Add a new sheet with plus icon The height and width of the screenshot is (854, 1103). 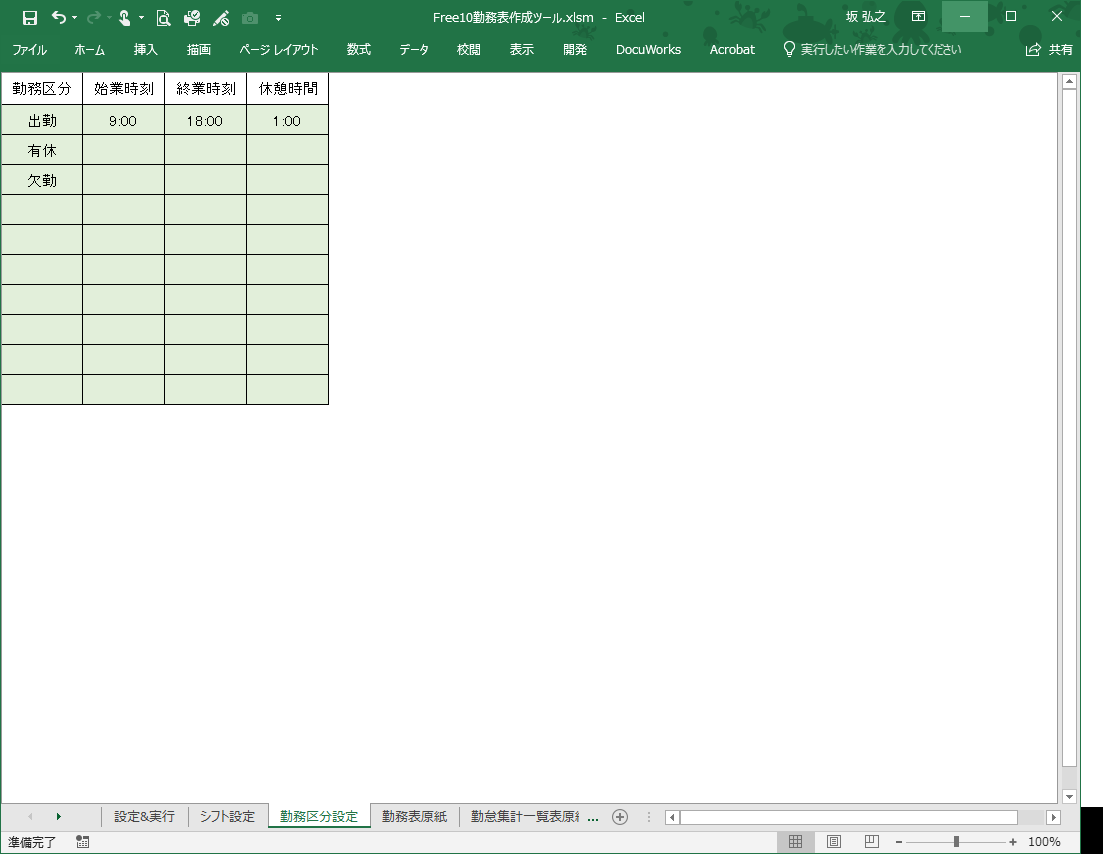(x=620, y=817)
